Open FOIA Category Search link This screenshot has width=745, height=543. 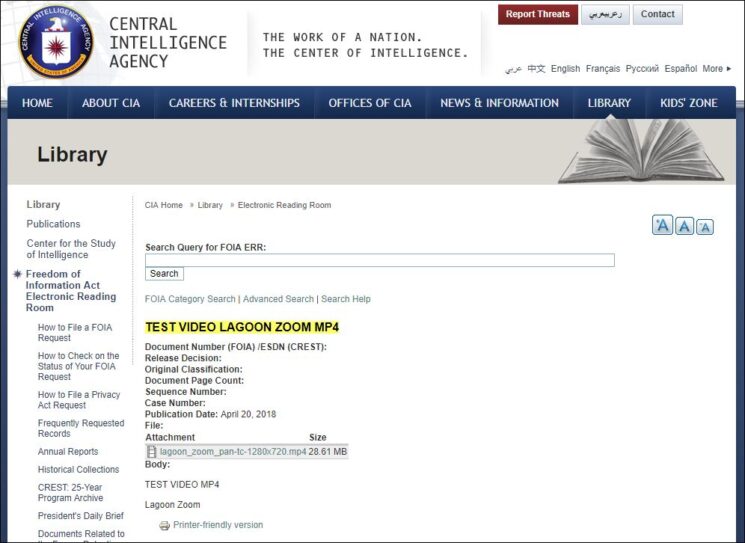(x=190, y=299)
